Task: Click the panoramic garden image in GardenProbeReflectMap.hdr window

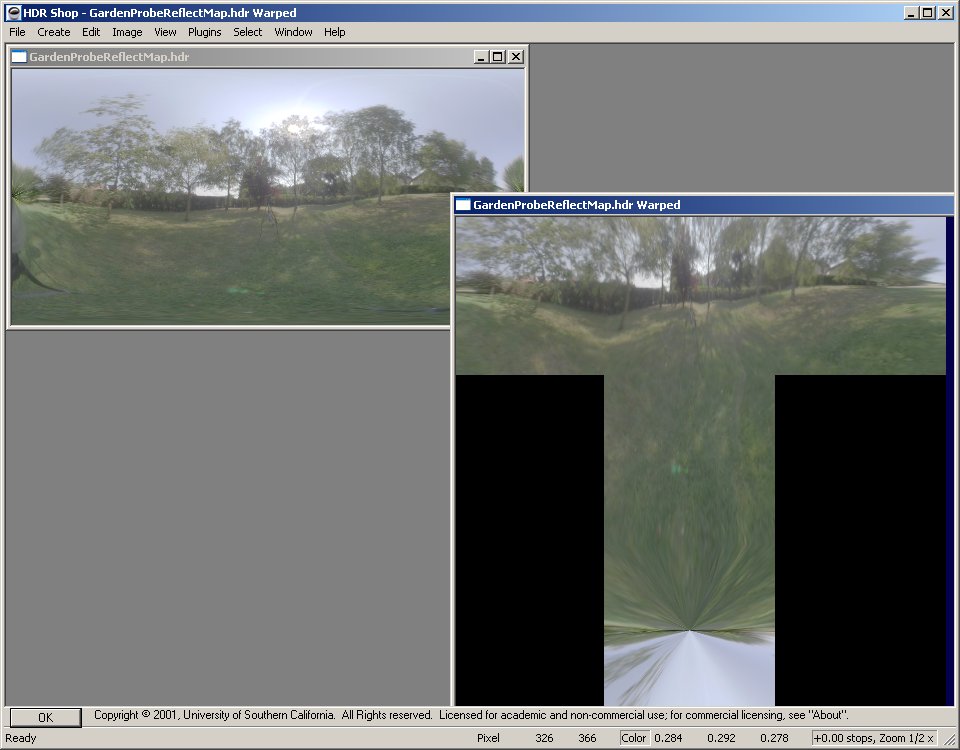Action: pos(268,197)
